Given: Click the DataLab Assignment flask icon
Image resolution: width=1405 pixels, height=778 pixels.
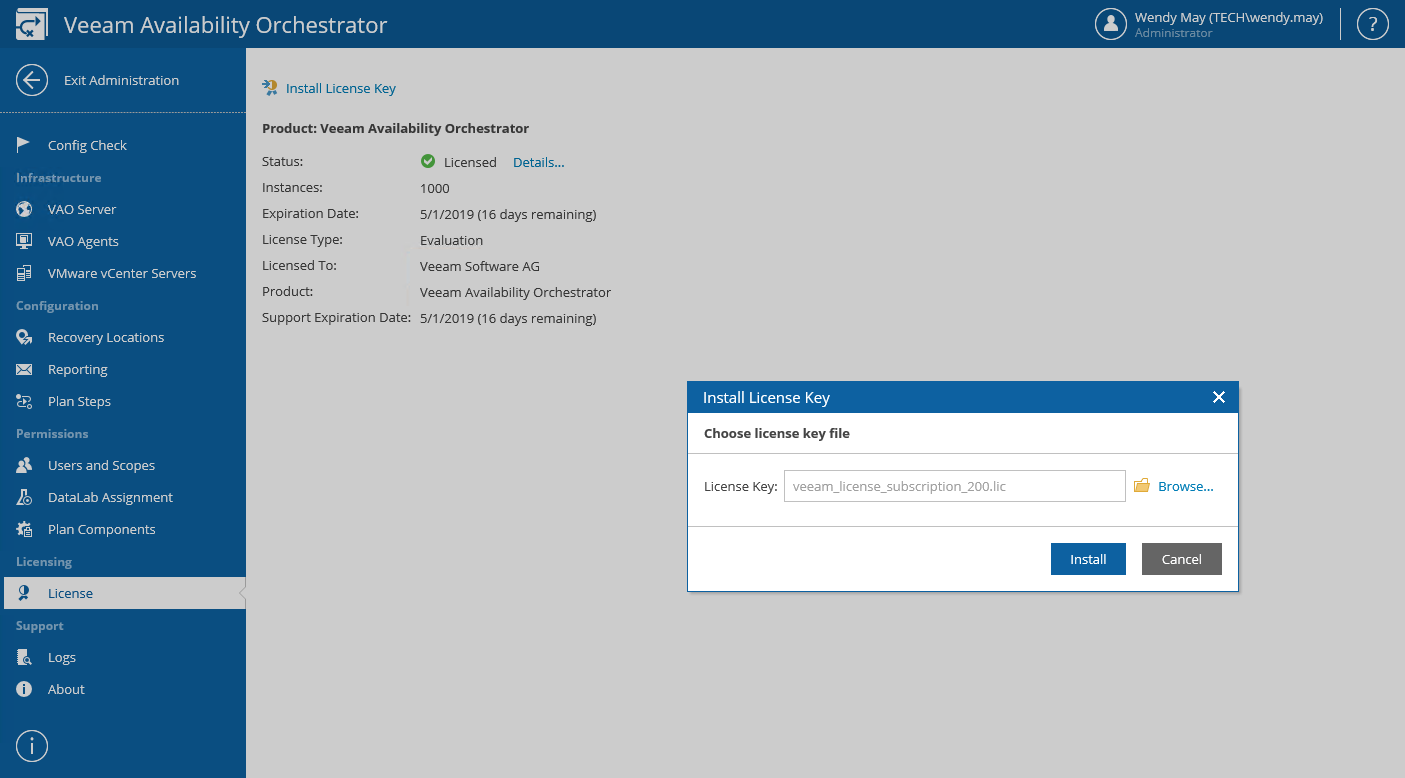Looking at the screenshot, I should tap(24, 497).
